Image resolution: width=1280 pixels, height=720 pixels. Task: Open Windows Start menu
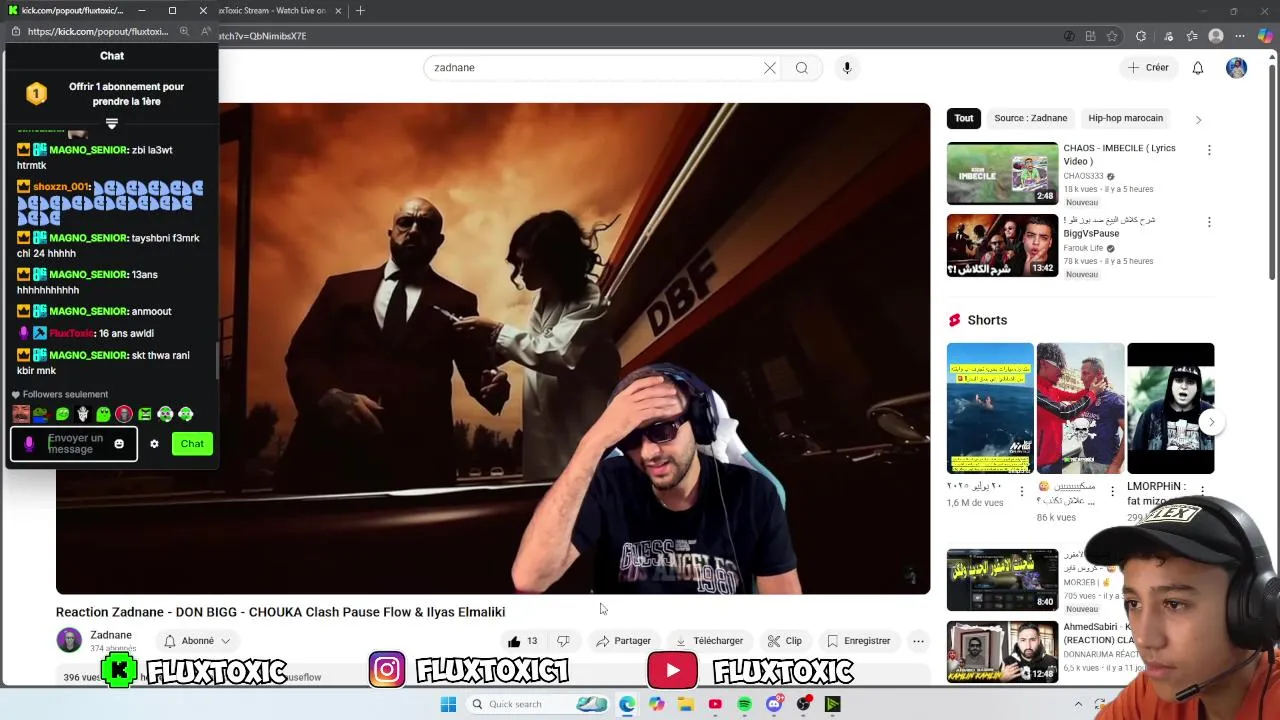click(x=448, y=704)
